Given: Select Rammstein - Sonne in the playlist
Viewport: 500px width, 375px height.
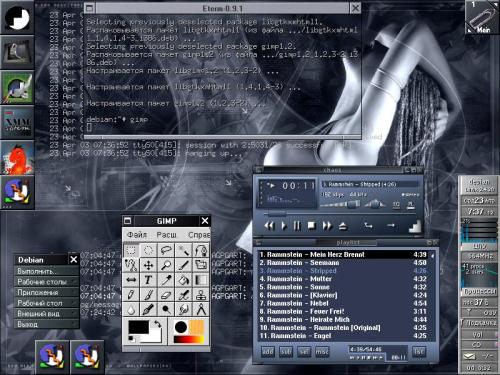Looking at the screenshot, I should pos(343,287).
